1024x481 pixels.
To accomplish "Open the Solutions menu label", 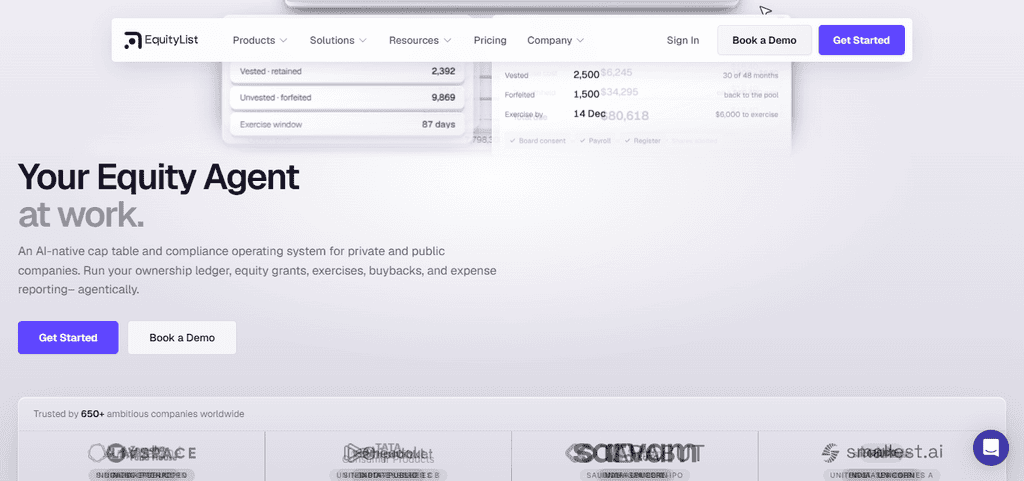I will (x=332, y=40).
